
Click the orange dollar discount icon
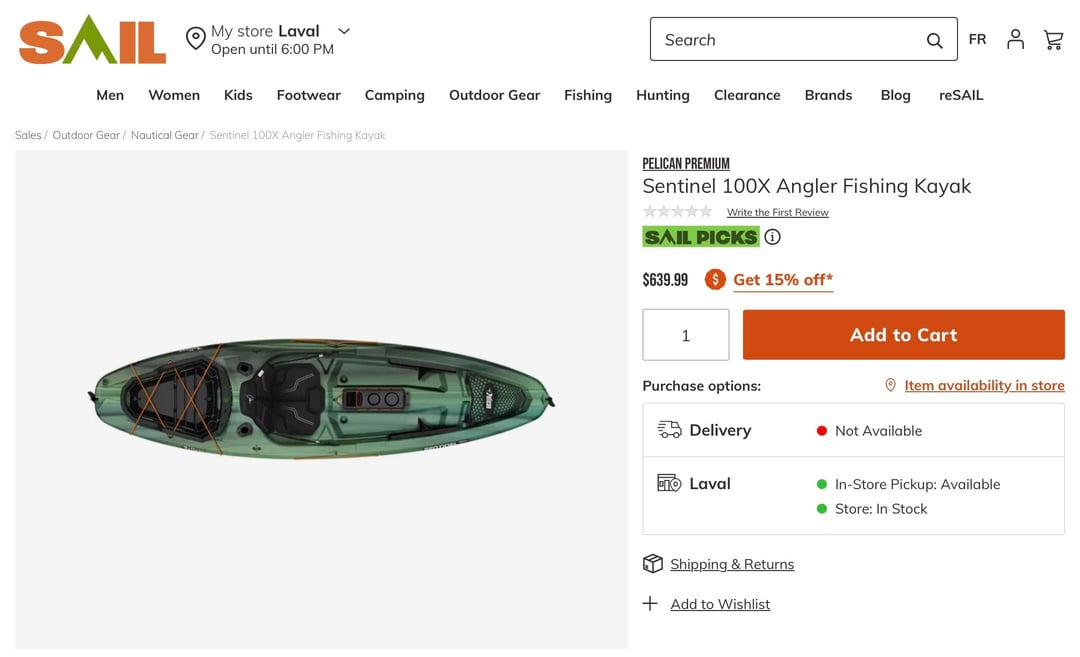(x=714, y=280)
